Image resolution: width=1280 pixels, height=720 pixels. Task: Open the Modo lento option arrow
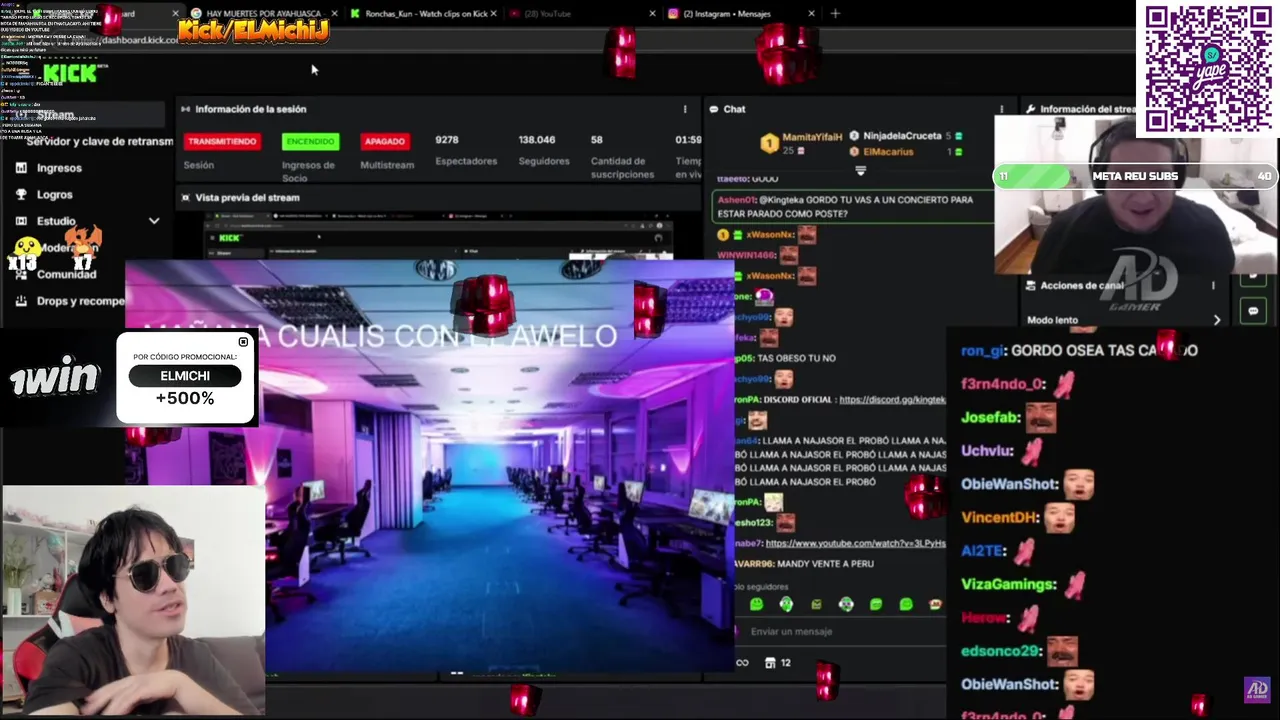click(1217, 320)
